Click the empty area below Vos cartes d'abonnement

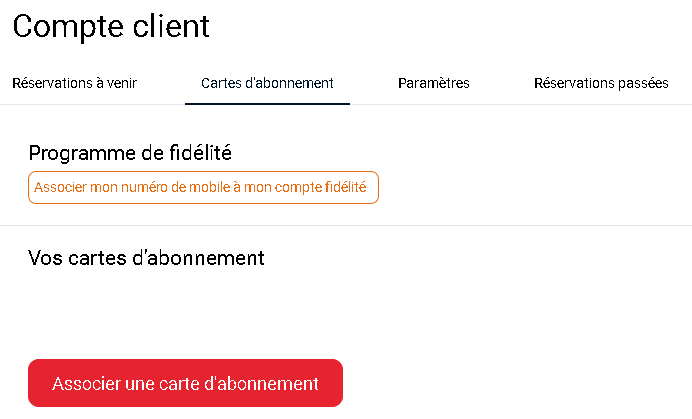300,310
